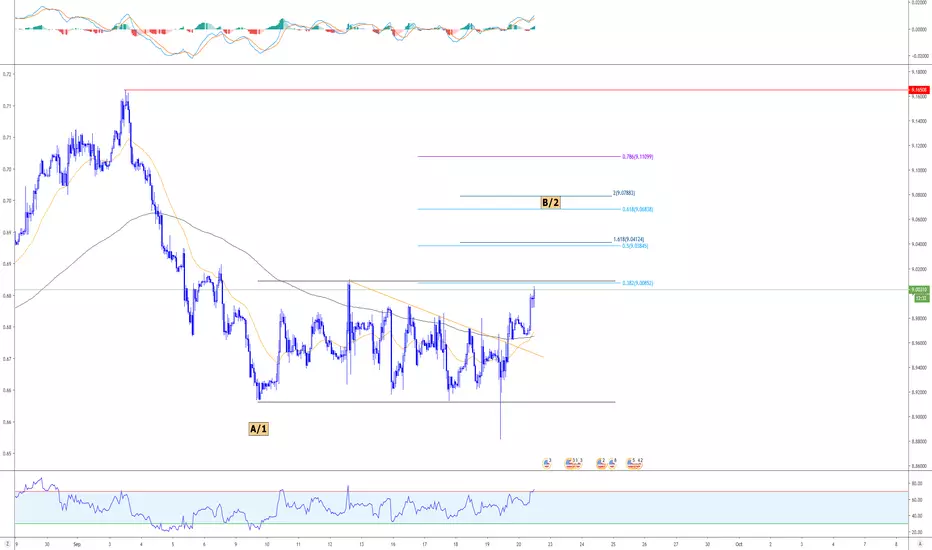Select the 1.618 extension level label
932x550 pixels.
628,240
